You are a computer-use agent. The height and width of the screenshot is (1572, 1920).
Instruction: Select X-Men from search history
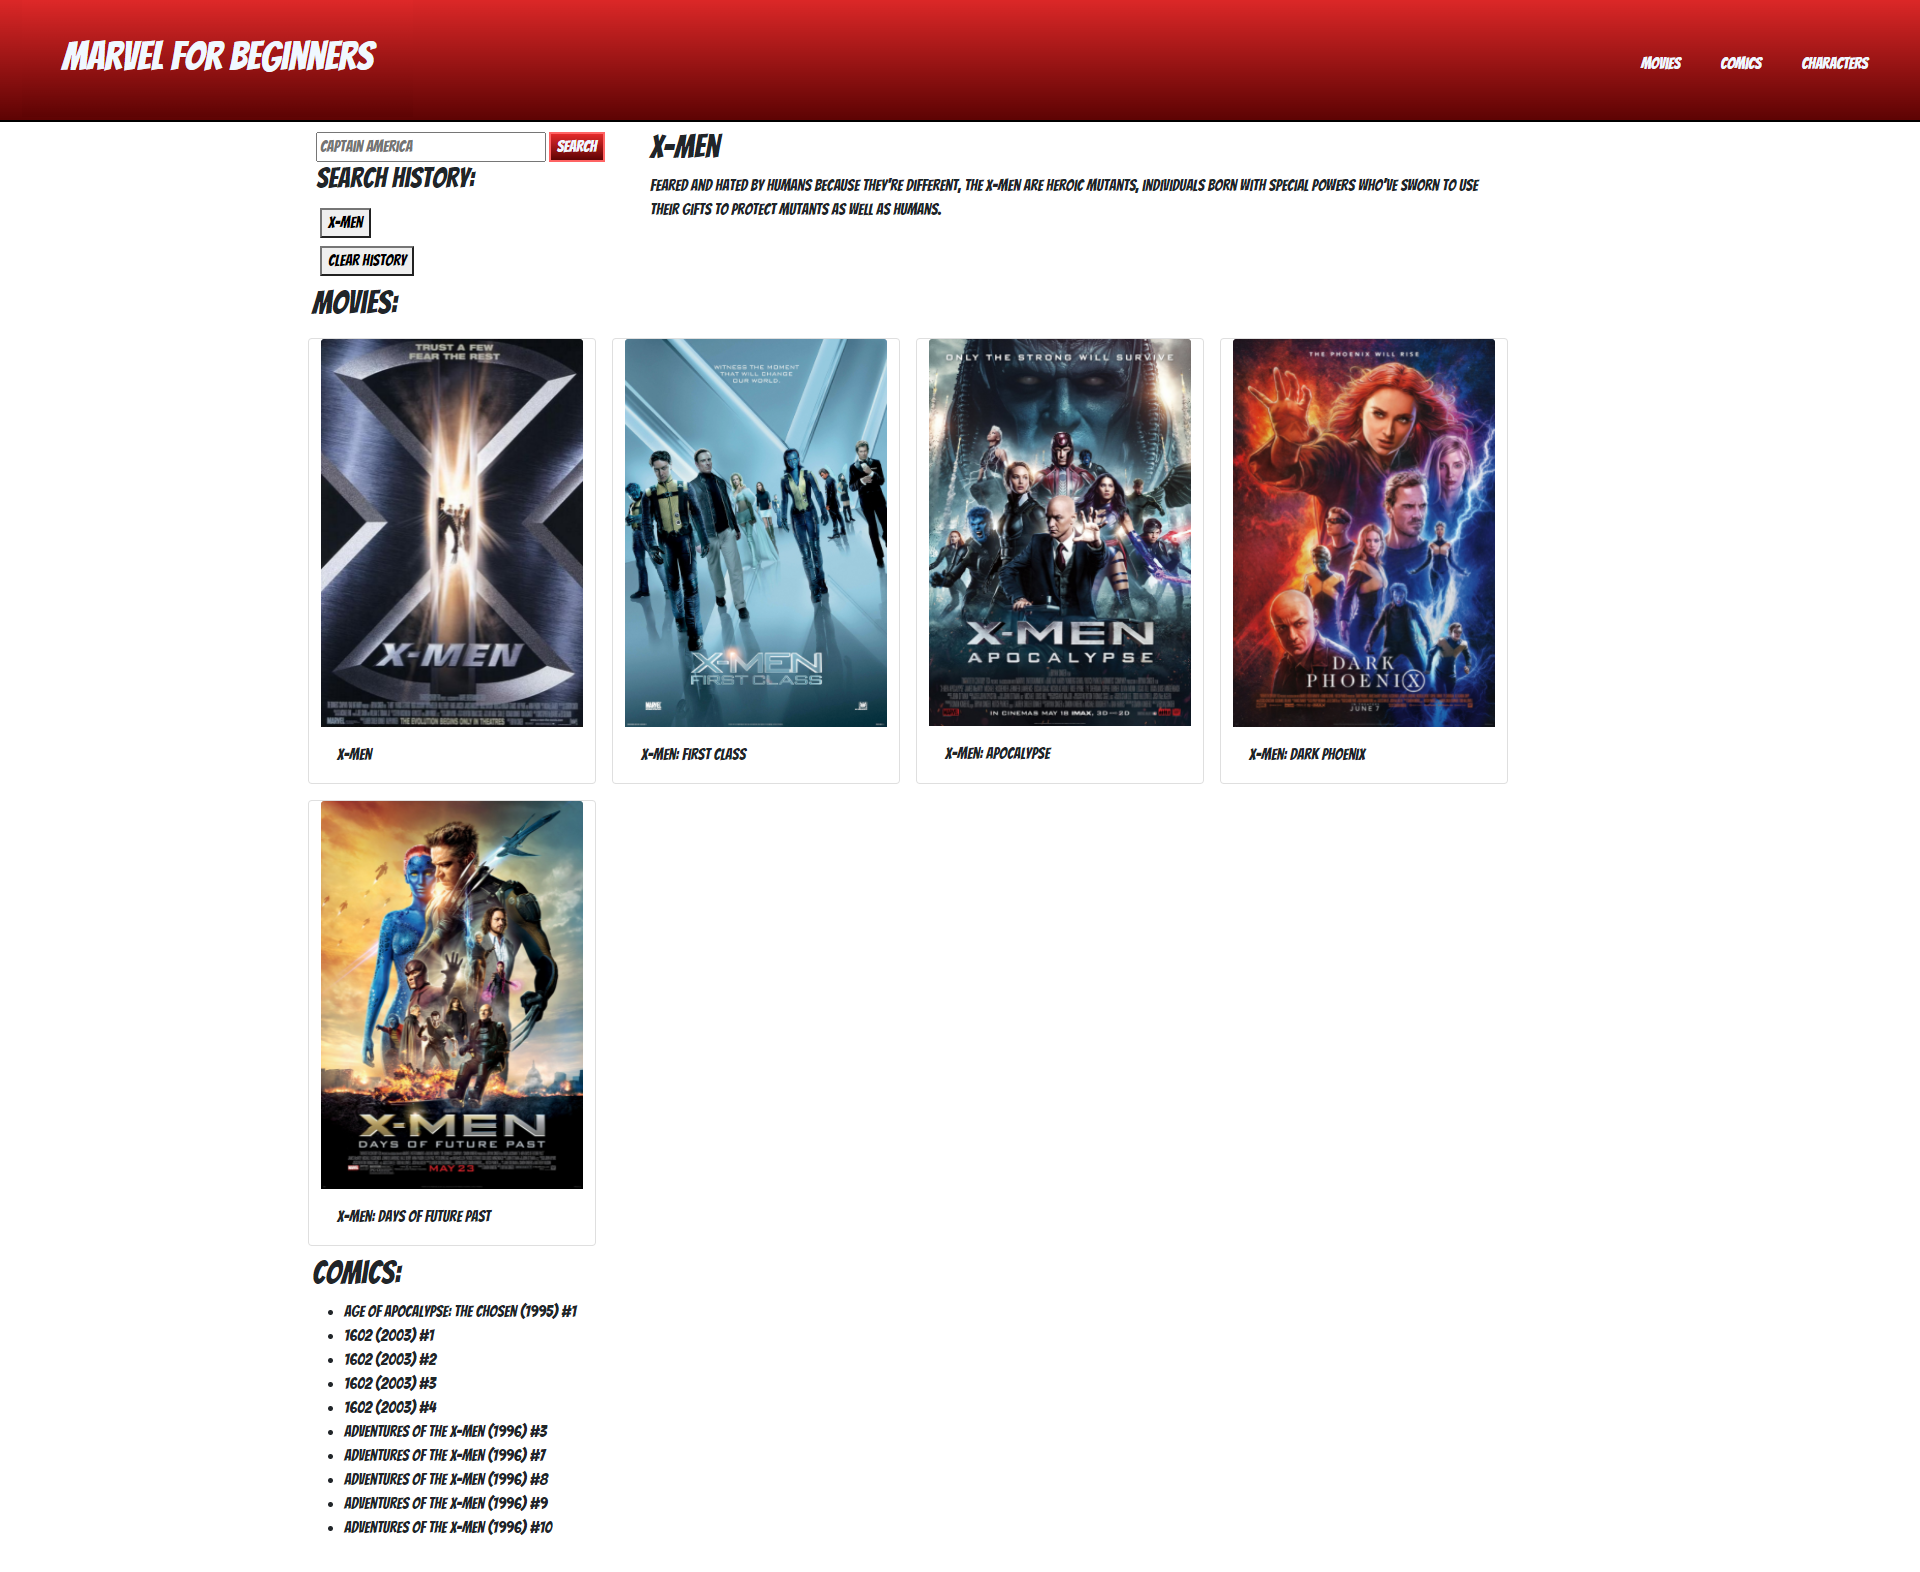[x=345, y=222]
